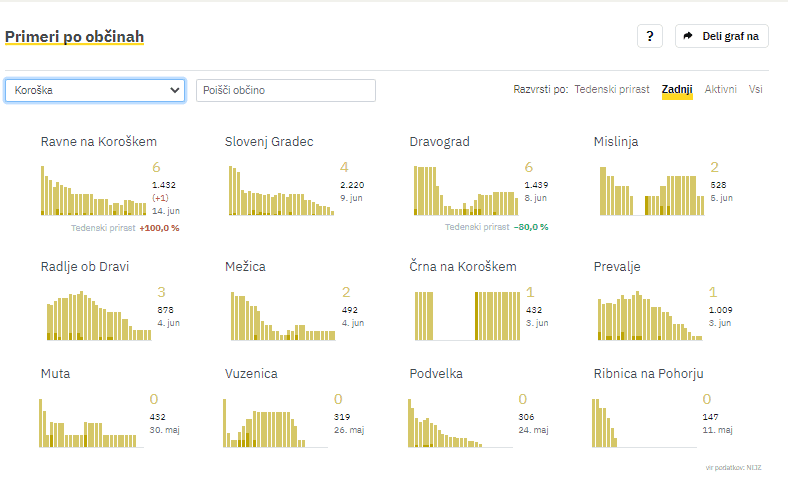Open the Mežica bar chart

click(x=282, y=315)
